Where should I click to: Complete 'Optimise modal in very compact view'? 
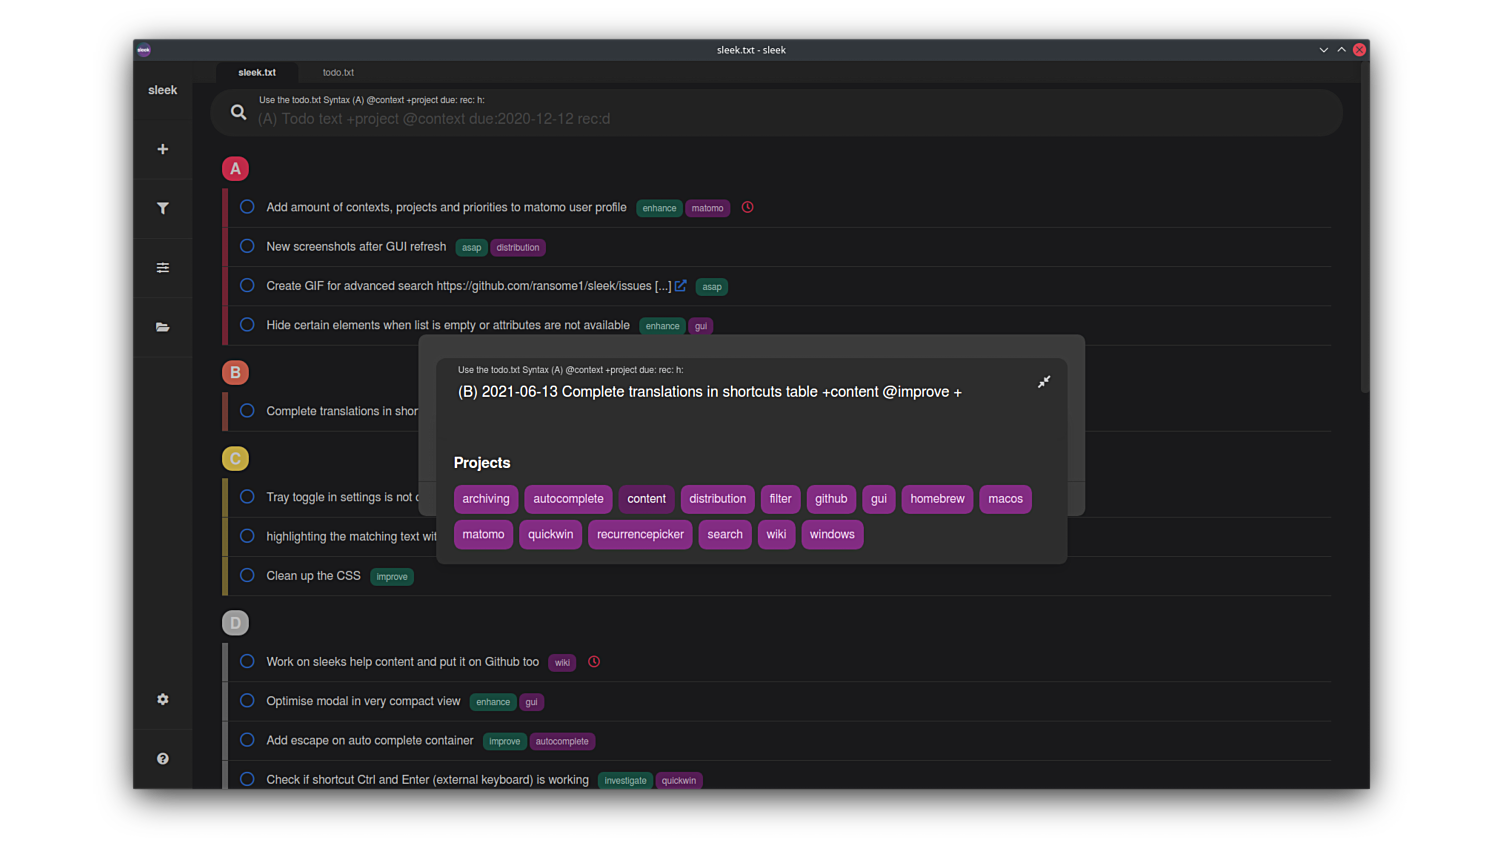247,701
